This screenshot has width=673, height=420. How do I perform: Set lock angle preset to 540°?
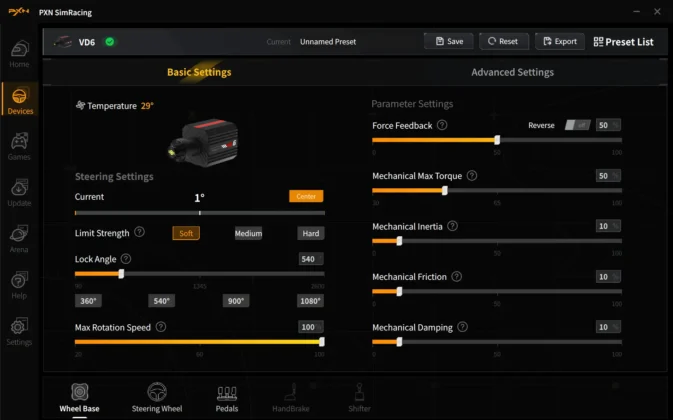pyautogui.click(x=161, y=301)
